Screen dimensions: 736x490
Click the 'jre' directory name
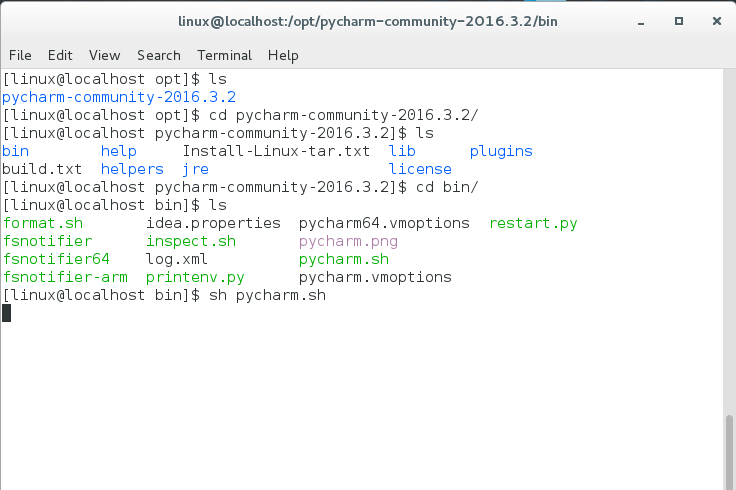point(195,169)
